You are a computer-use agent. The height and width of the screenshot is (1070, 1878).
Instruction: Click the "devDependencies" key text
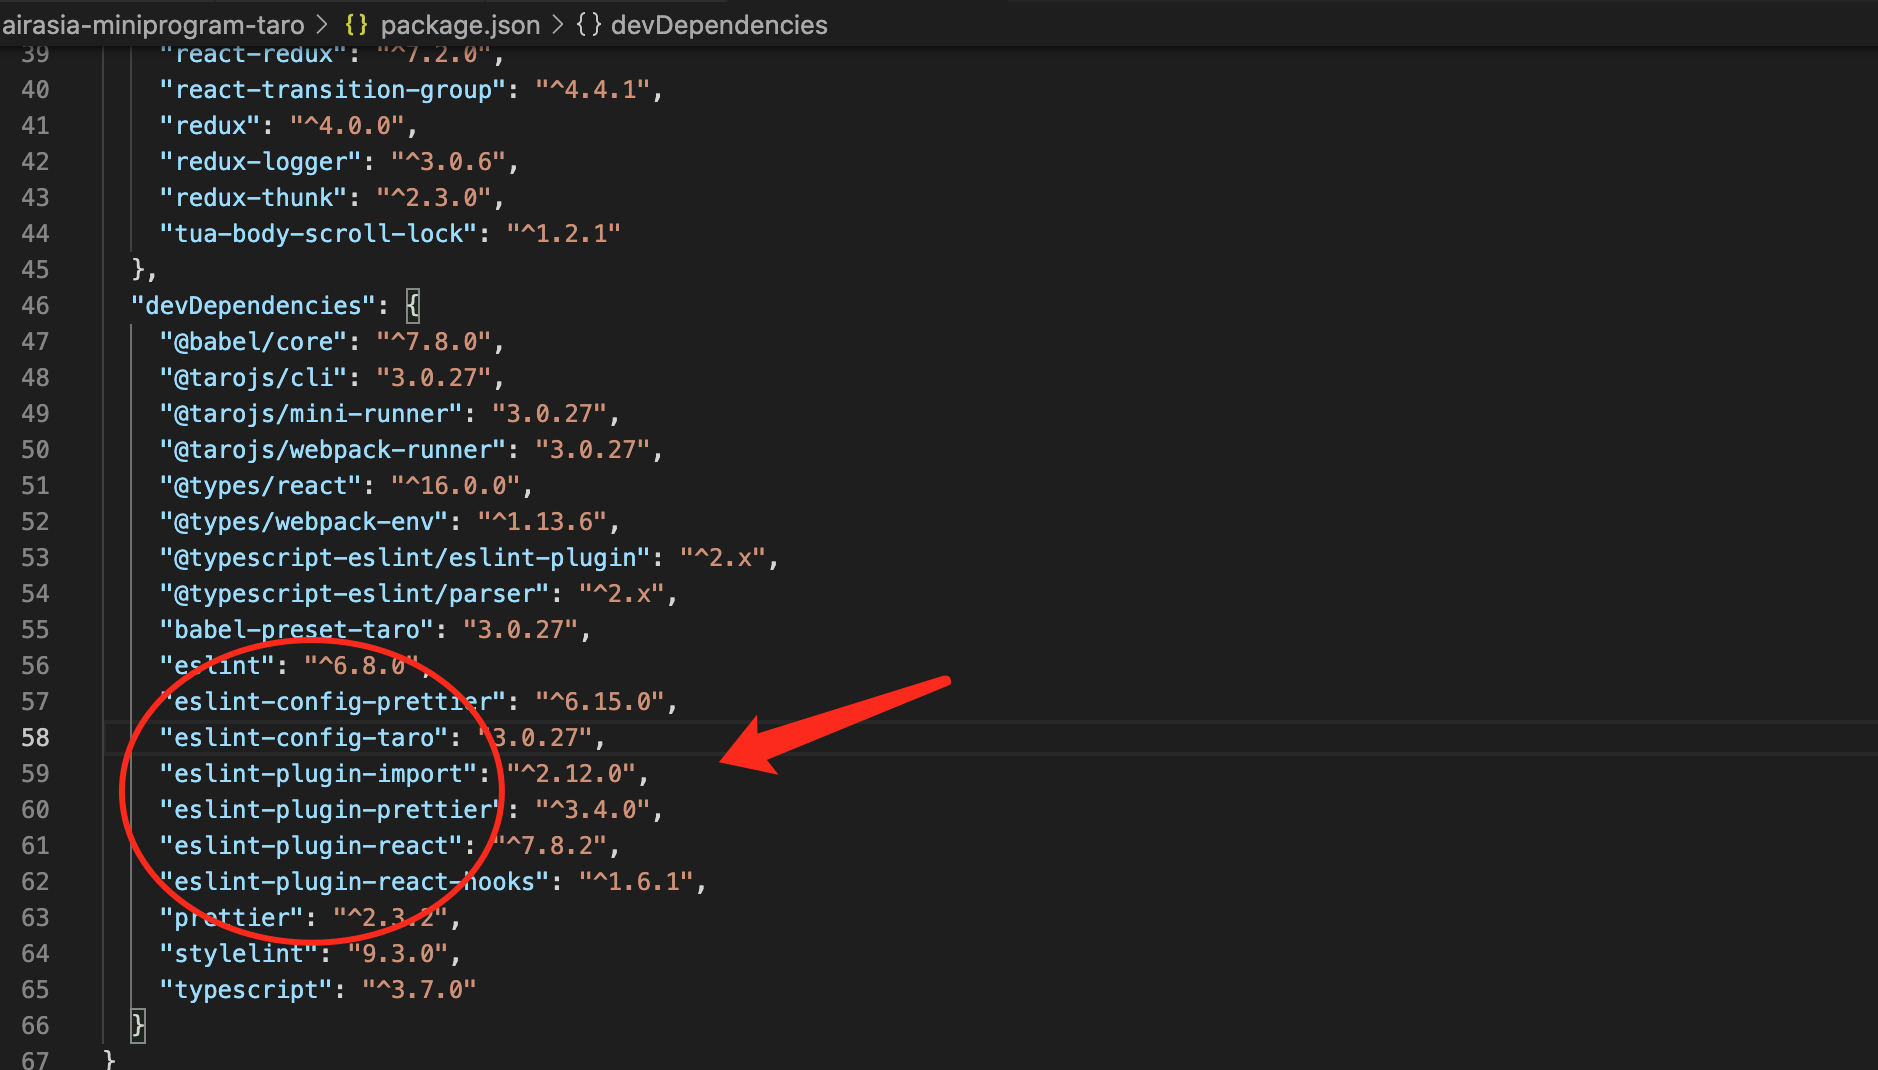tap(253, 306)
